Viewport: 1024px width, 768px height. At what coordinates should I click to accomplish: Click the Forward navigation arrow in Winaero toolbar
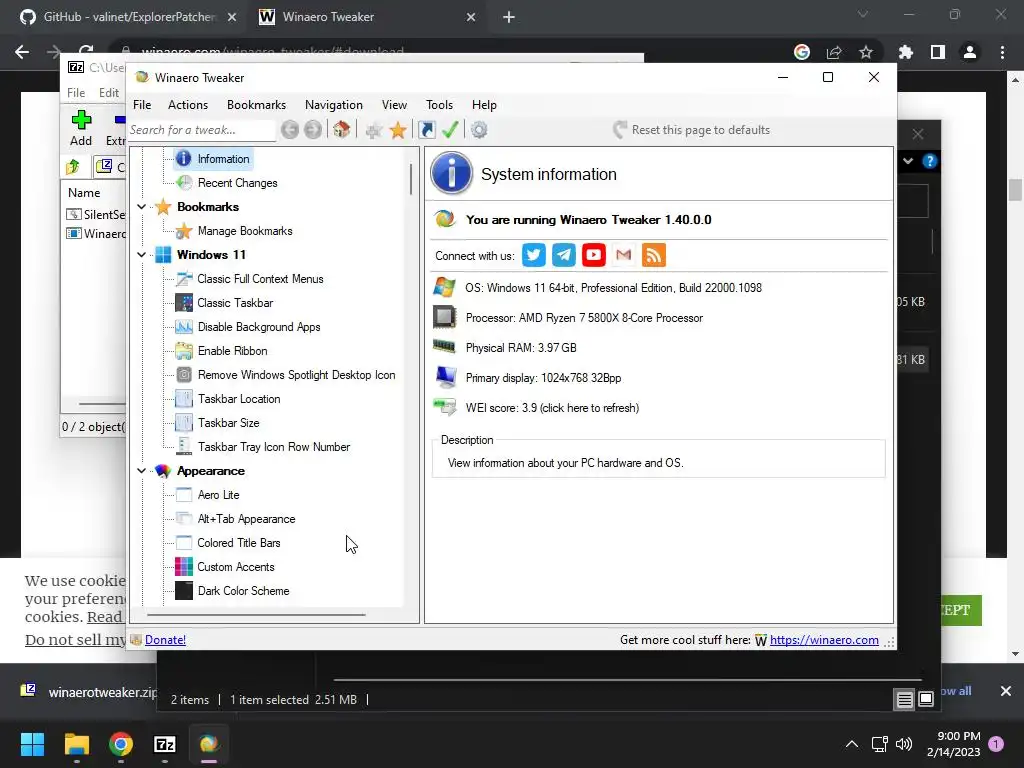pyautogui.click(x=313, y=130)
